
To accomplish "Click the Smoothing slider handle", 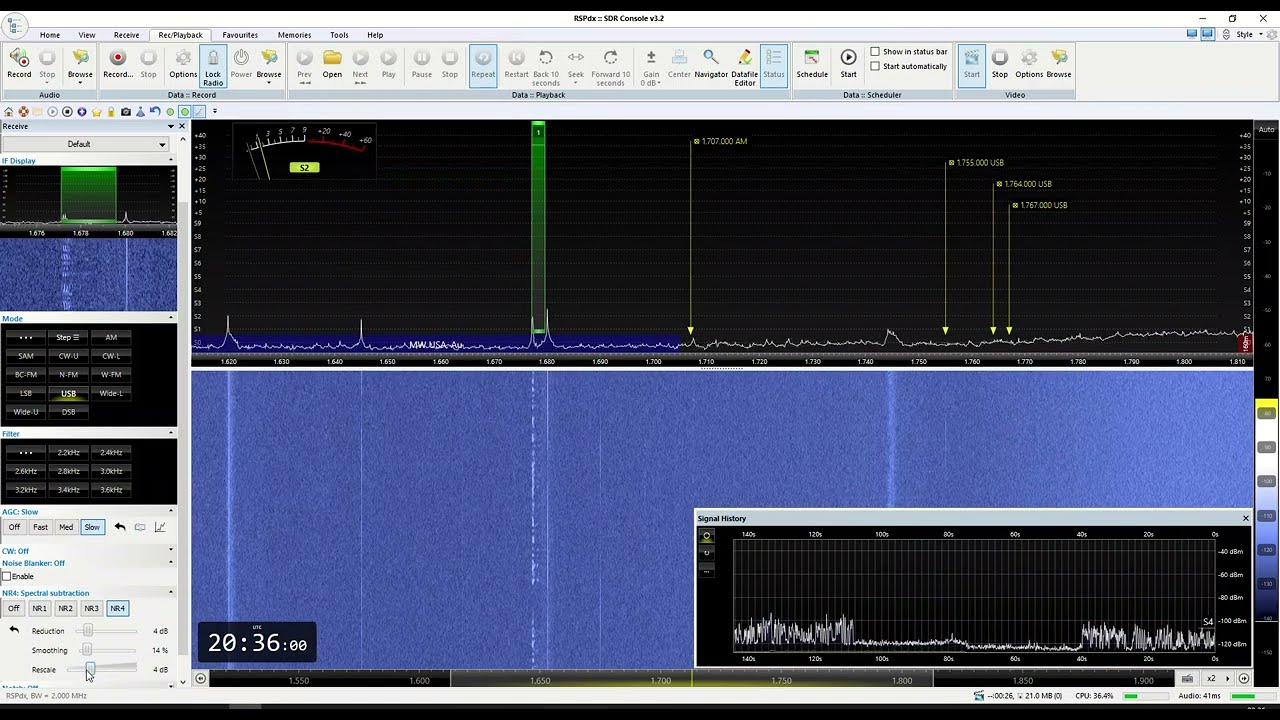I will click(x=86, y=650).
